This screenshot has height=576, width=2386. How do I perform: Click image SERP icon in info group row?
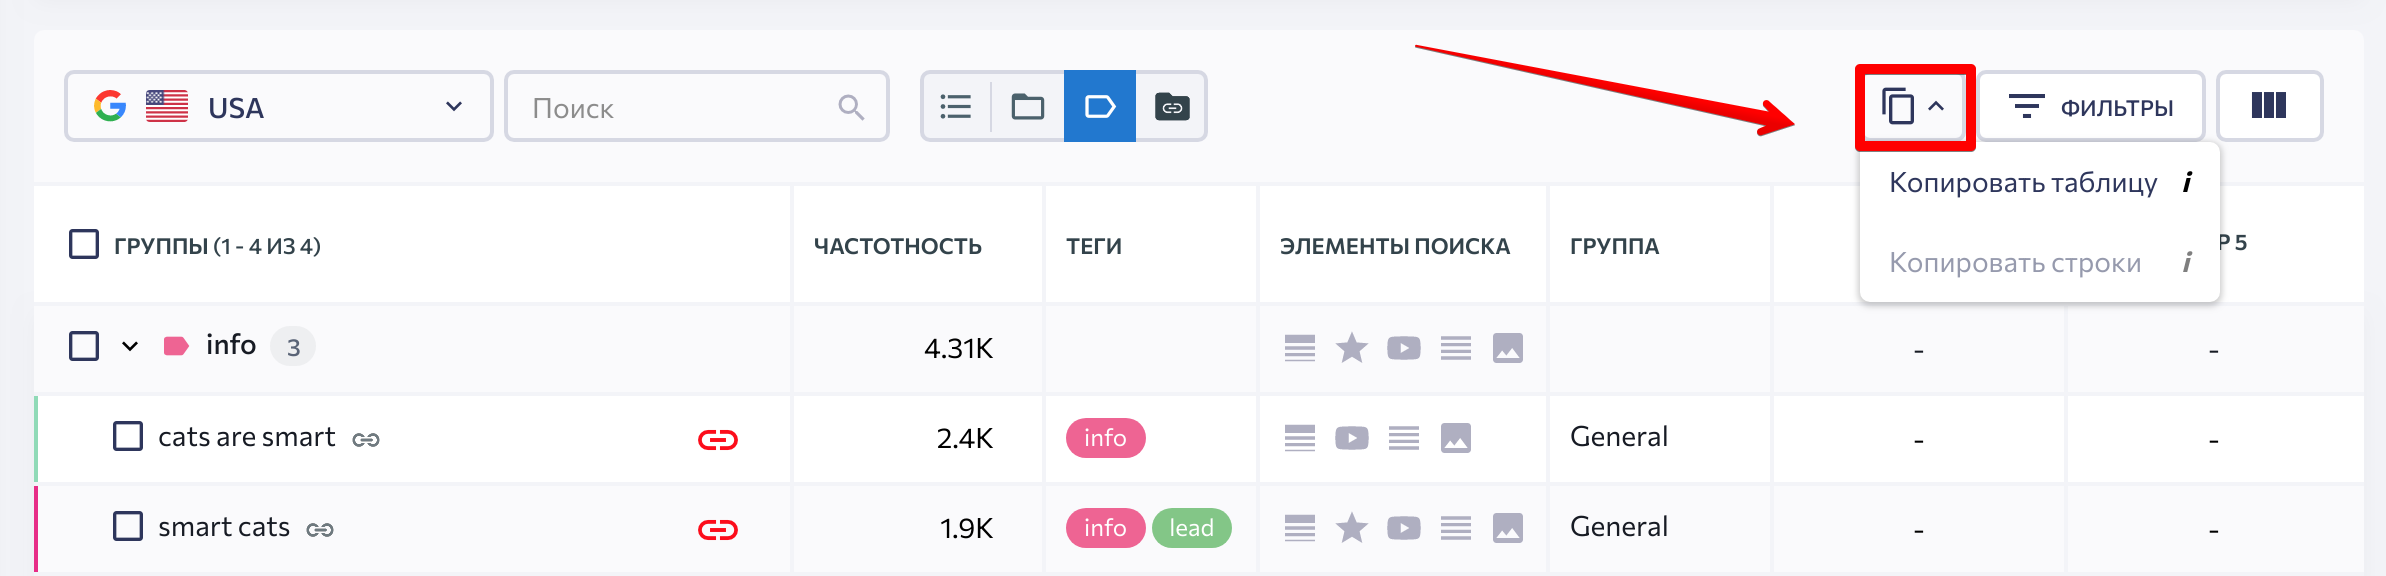click(x=1508, y=348)
